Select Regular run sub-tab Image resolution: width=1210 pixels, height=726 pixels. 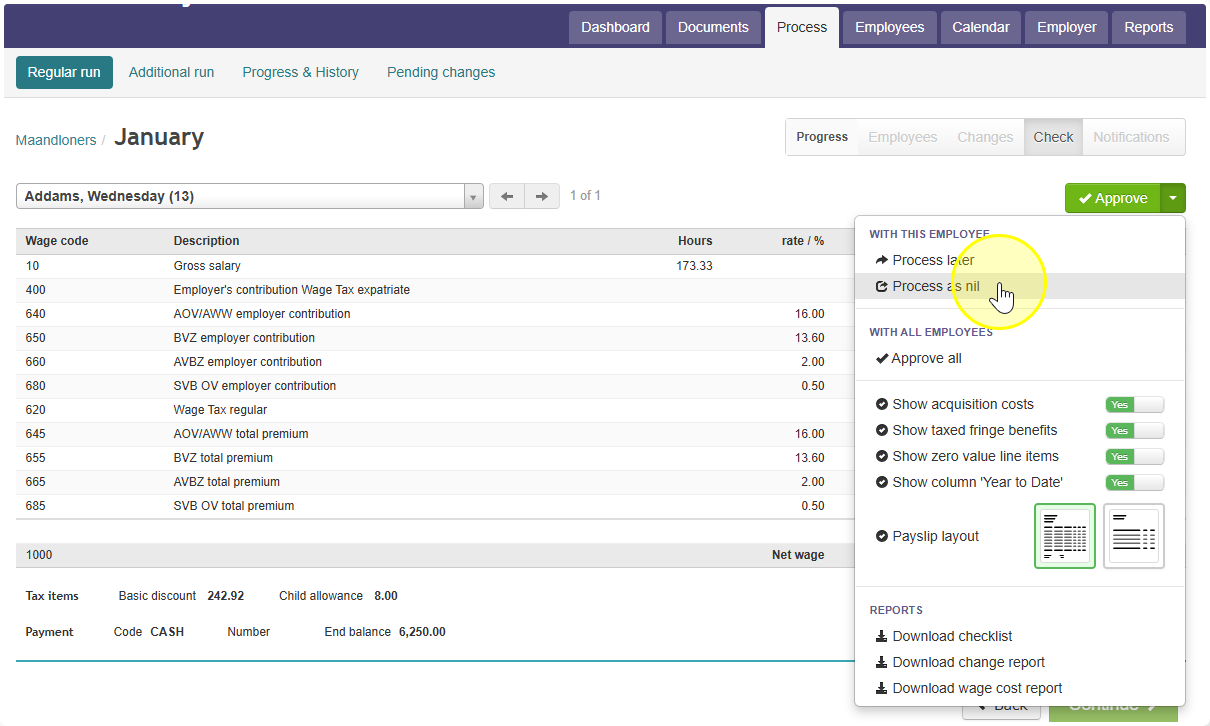point(64,72)
